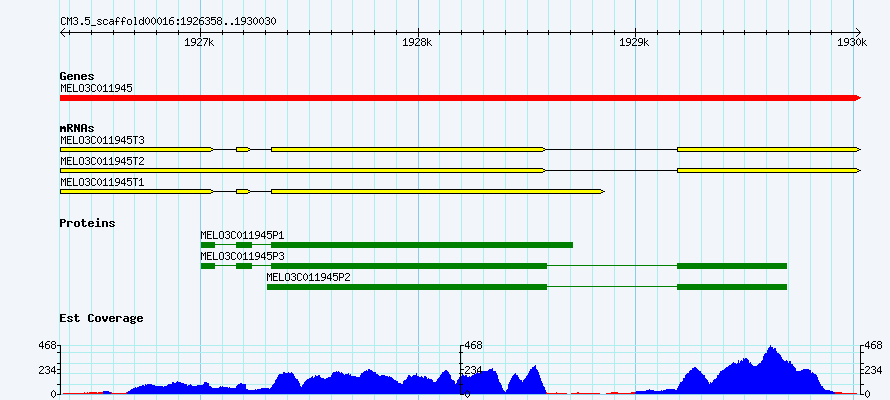Click the long yellow exon of transcript T2
Image resolution: width=890 pixels, height=400 pixels.
[x=303, y=170]
